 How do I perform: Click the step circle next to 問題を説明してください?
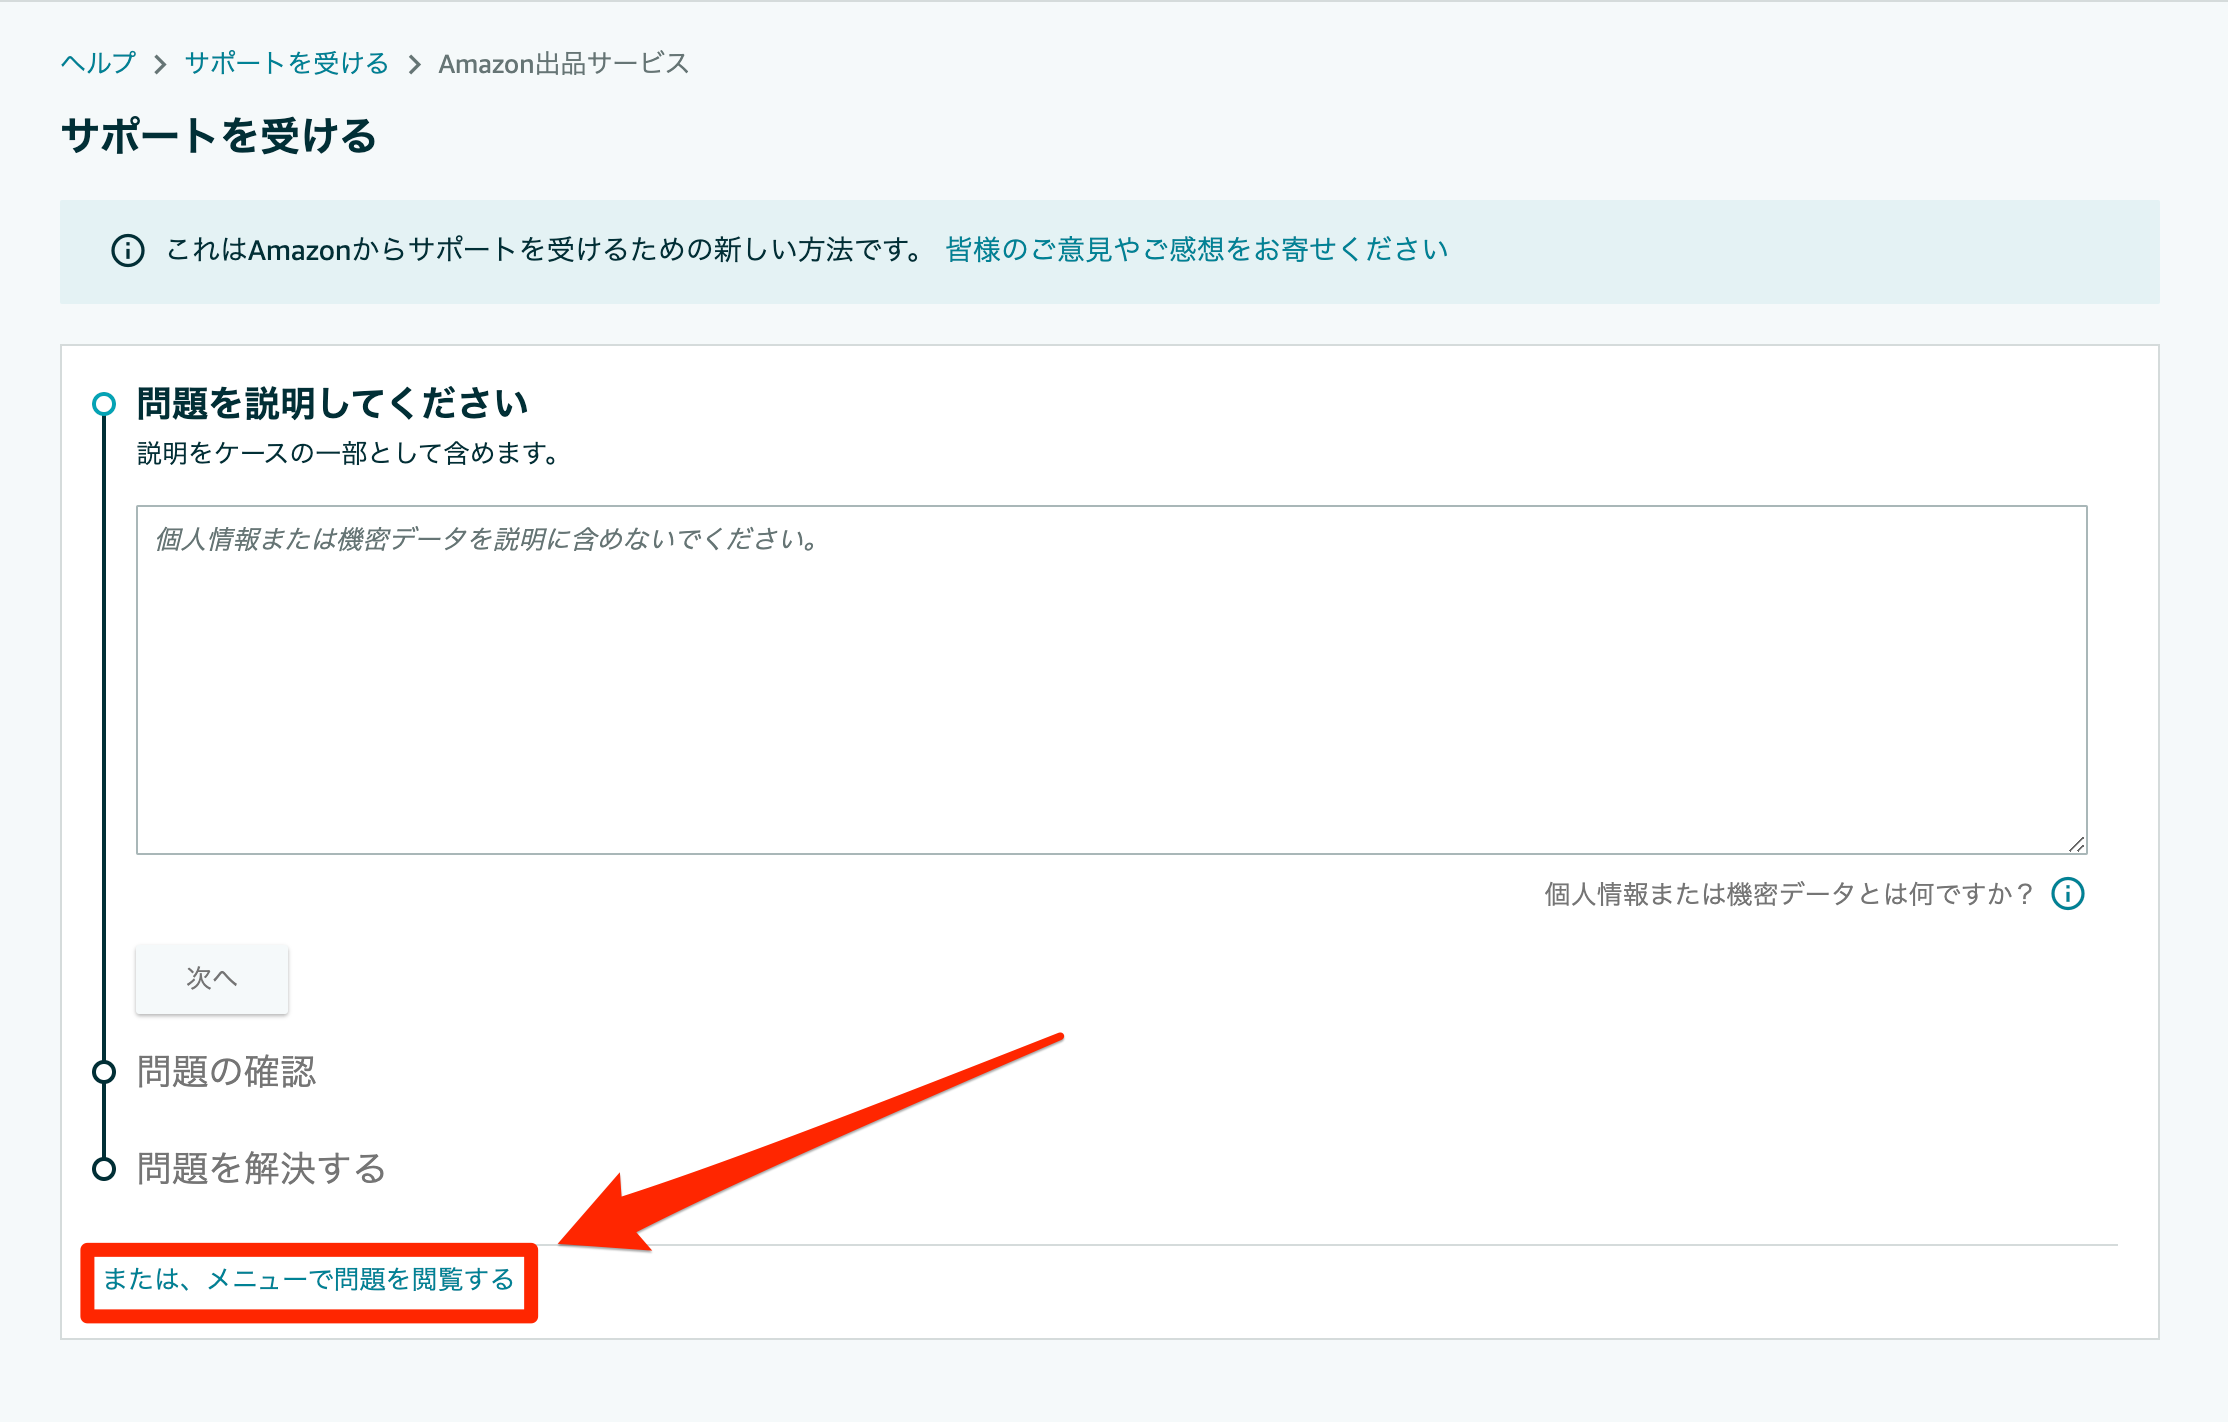pos(104,404)
